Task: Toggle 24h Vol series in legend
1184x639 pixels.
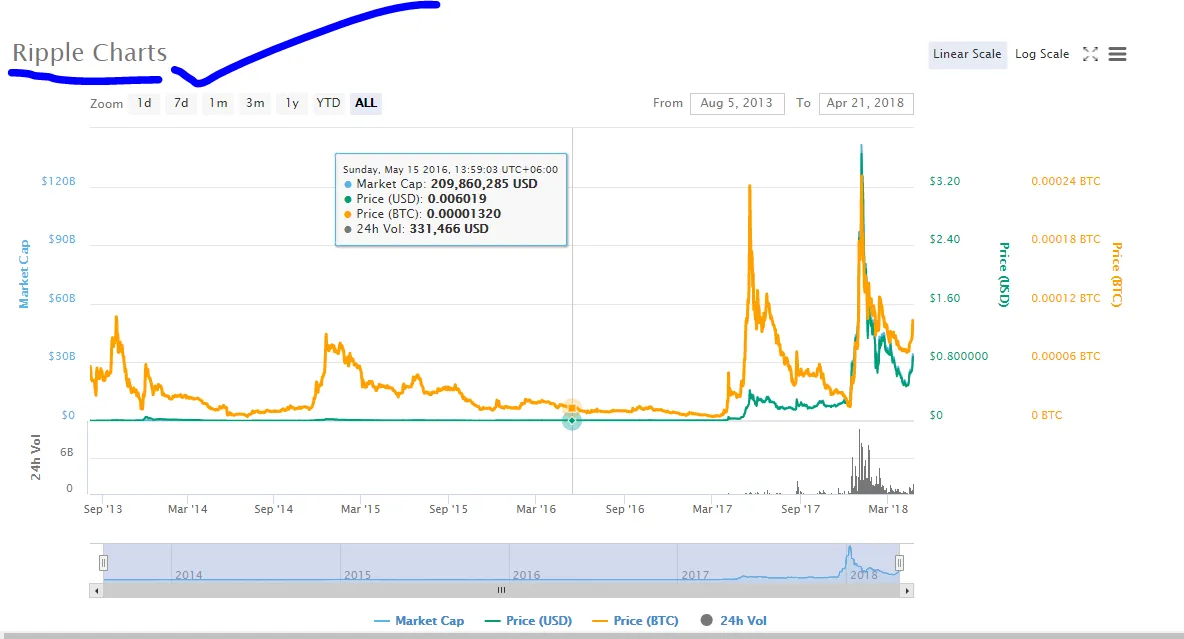Action: [x=734, y=621]
